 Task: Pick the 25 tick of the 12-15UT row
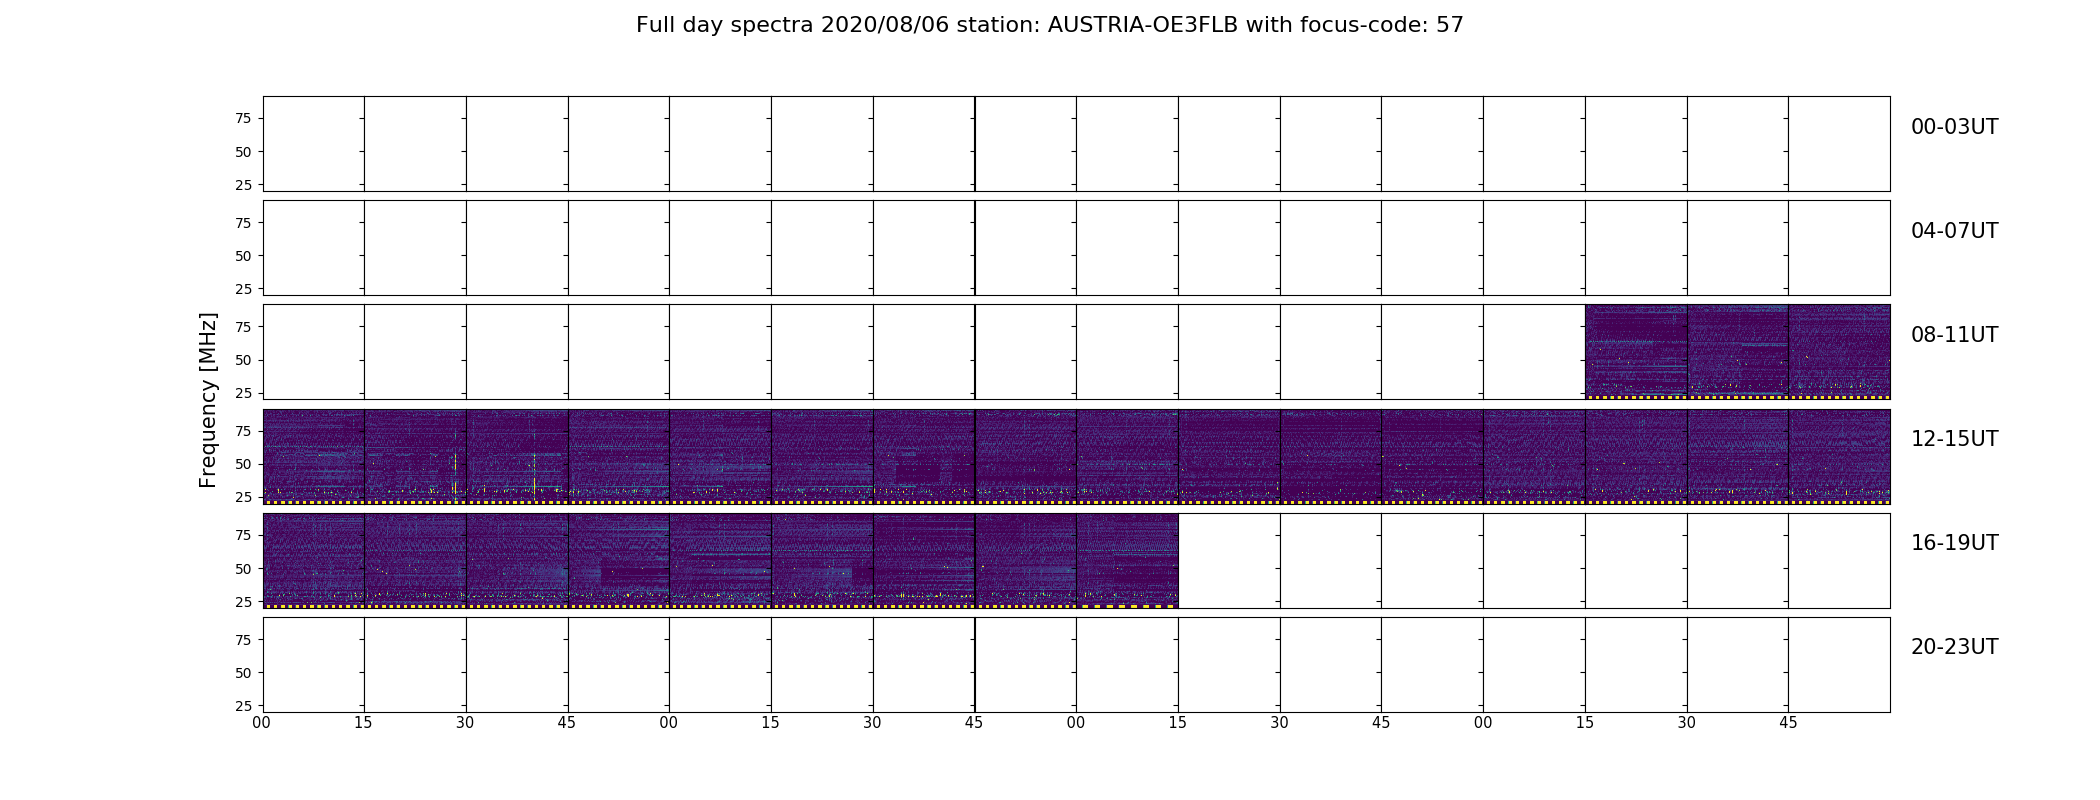pos(243,497)
